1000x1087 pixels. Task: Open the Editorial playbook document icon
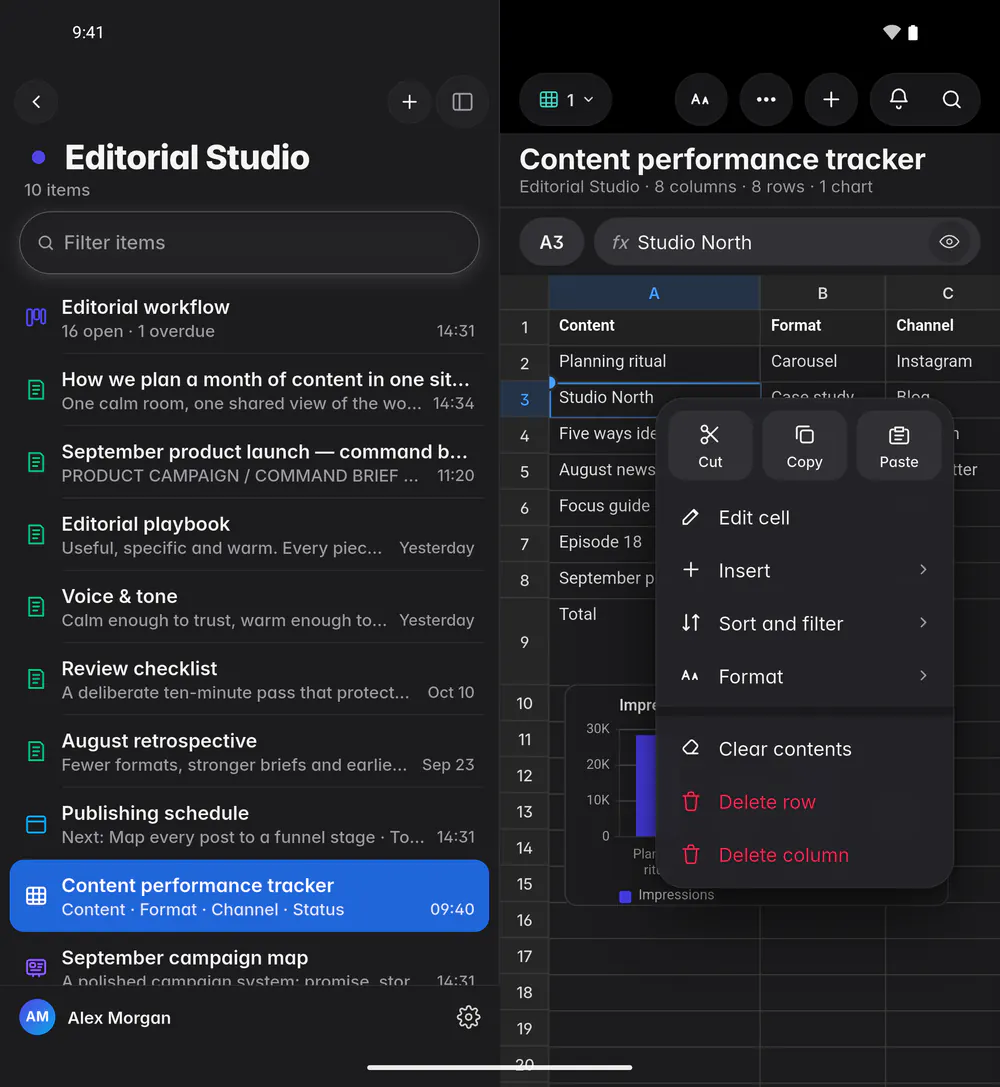[x=36, y=534]
